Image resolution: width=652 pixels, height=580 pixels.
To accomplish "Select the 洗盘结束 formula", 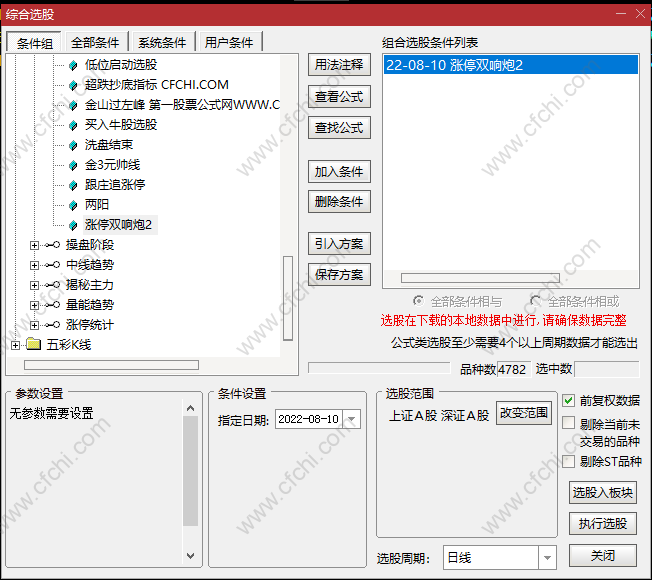I will tap(109, 145).
